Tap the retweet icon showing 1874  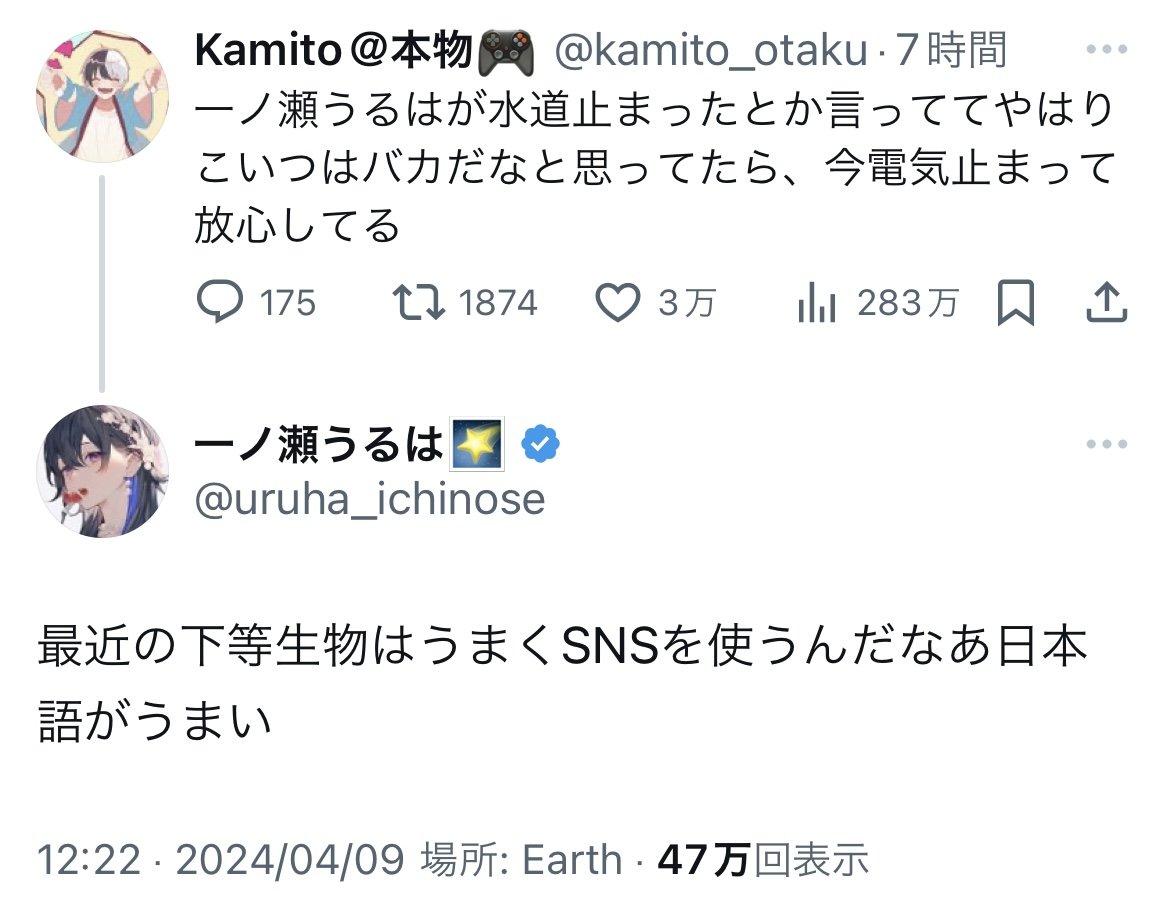pos(420,303)
